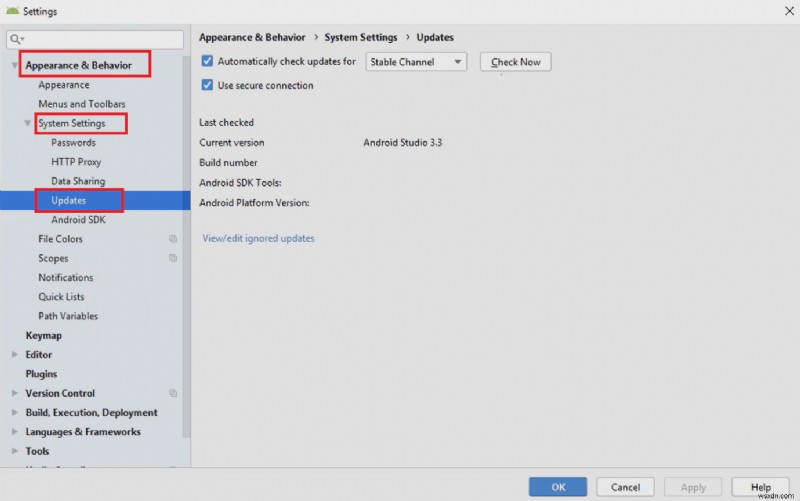Click the Android SDK Tools label
Image resolution: width=800 pixels, height=501 pixels.
click(240, 183)
